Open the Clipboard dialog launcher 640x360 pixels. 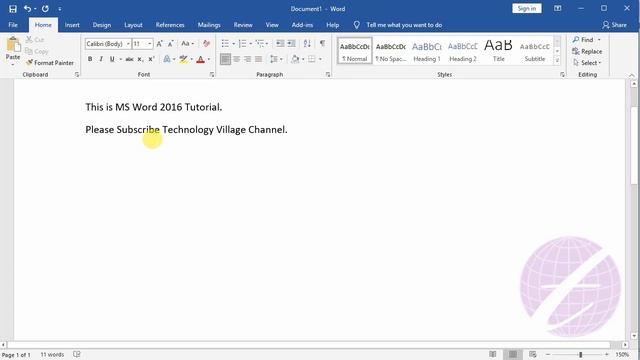pyautogui.click(x=77, y=75)
